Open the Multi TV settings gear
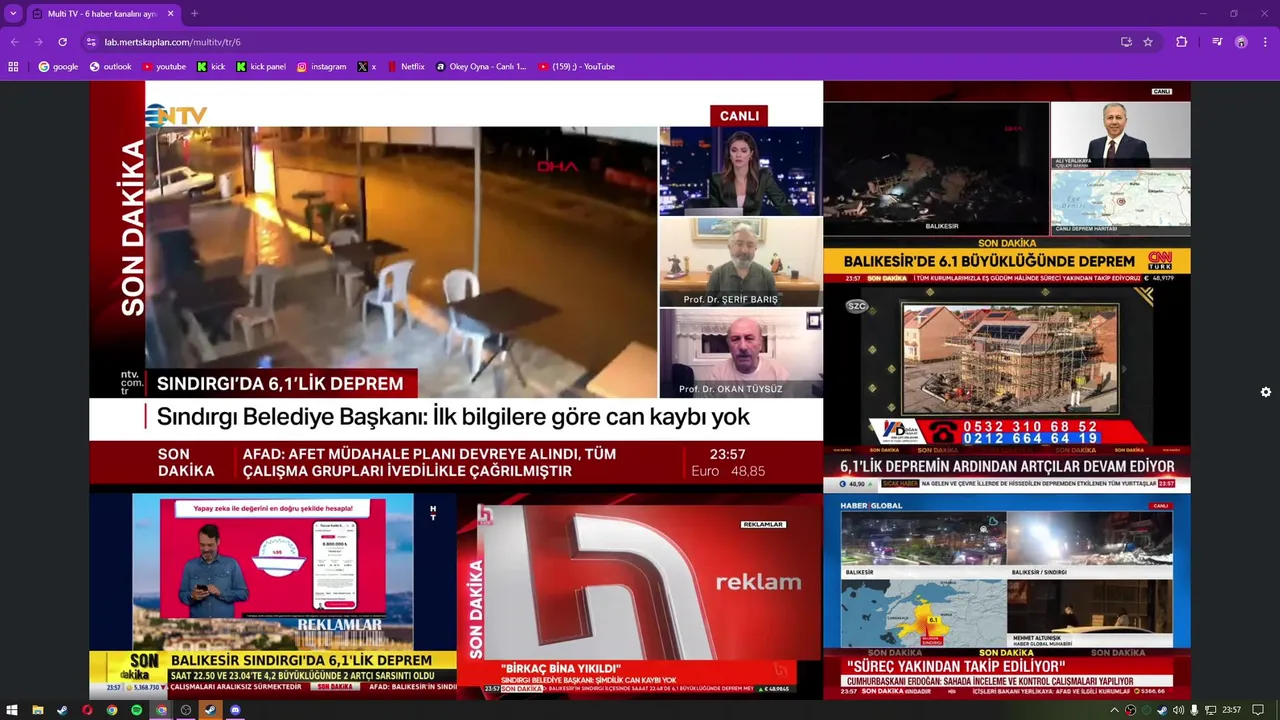1280x720 pixels. (1266, 392)
